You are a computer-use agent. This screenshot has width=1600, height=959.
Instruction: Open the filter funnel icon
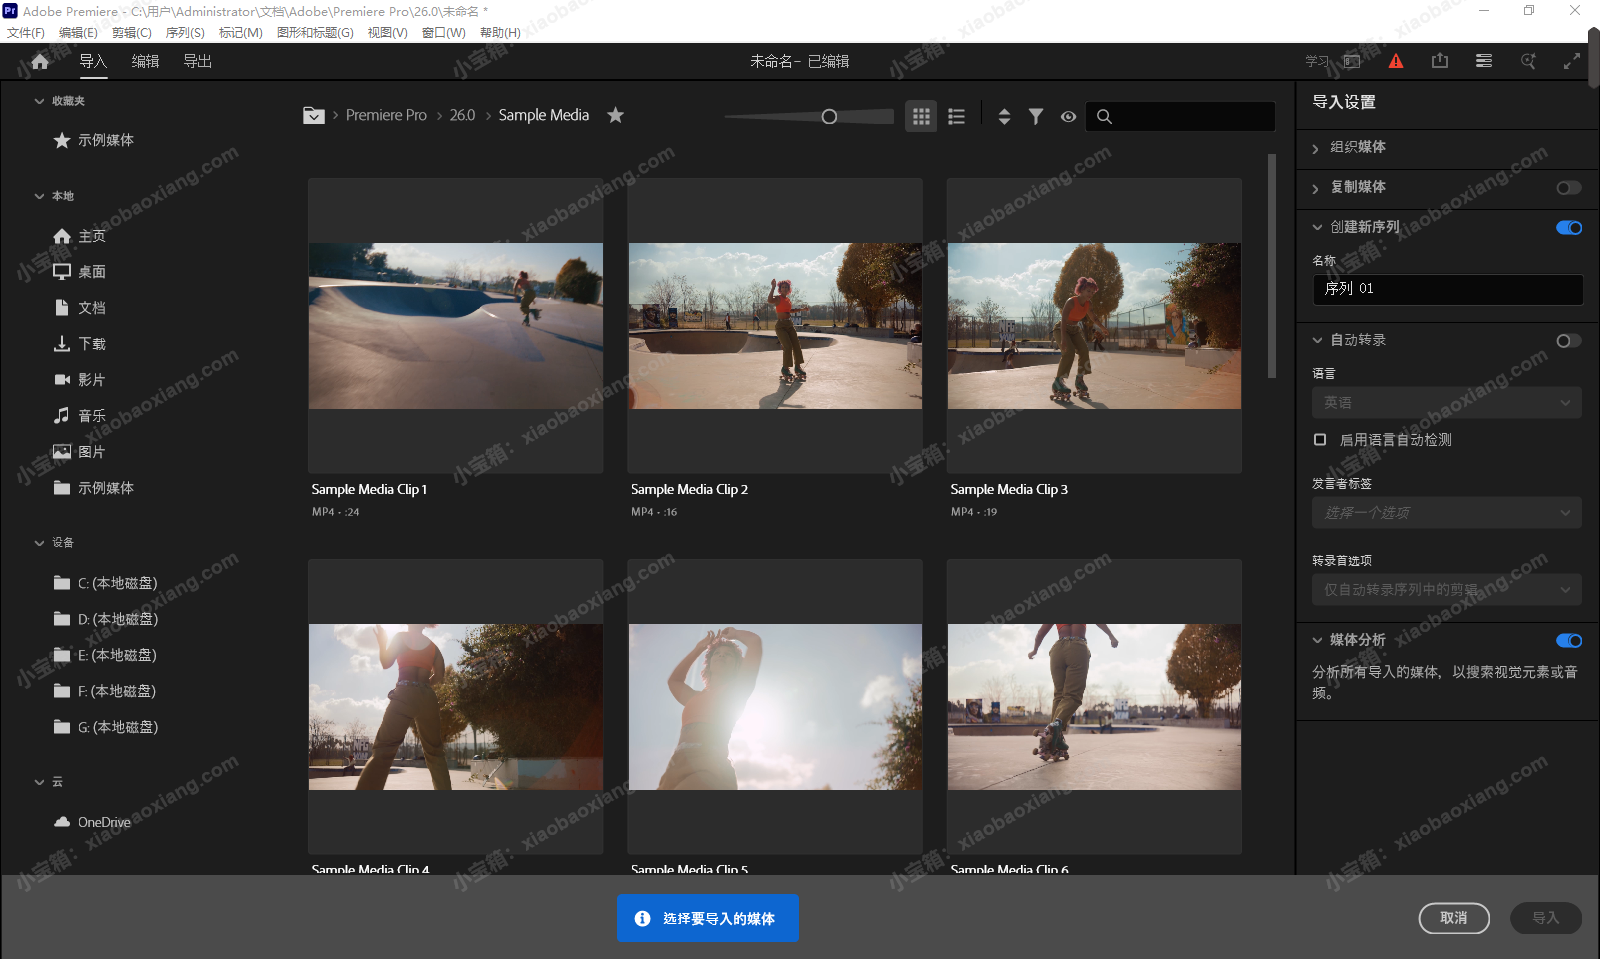coord(1036,117)
